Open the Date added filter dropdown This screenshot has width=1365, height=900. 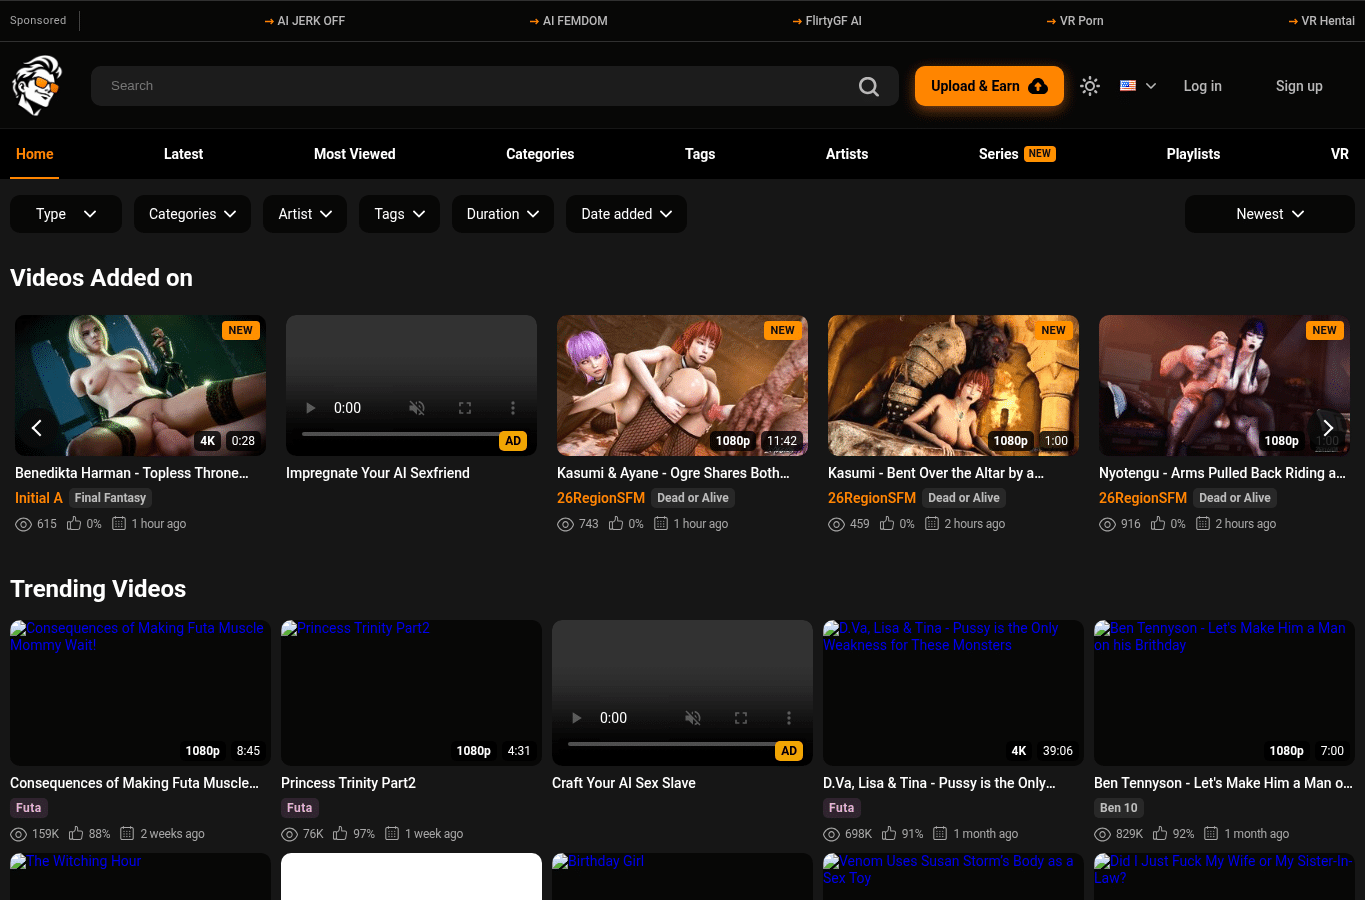(x=626, y=214)
